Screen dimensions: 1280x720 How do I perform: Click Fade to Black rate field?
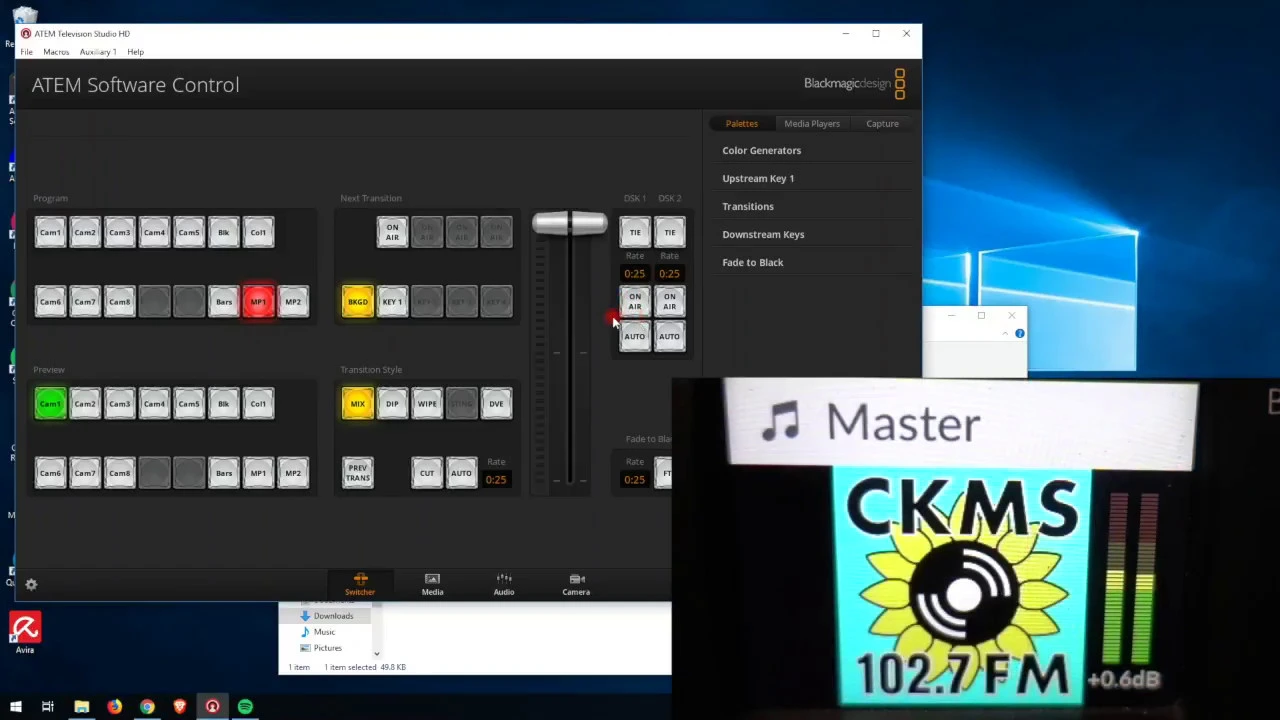coord(635,480)
